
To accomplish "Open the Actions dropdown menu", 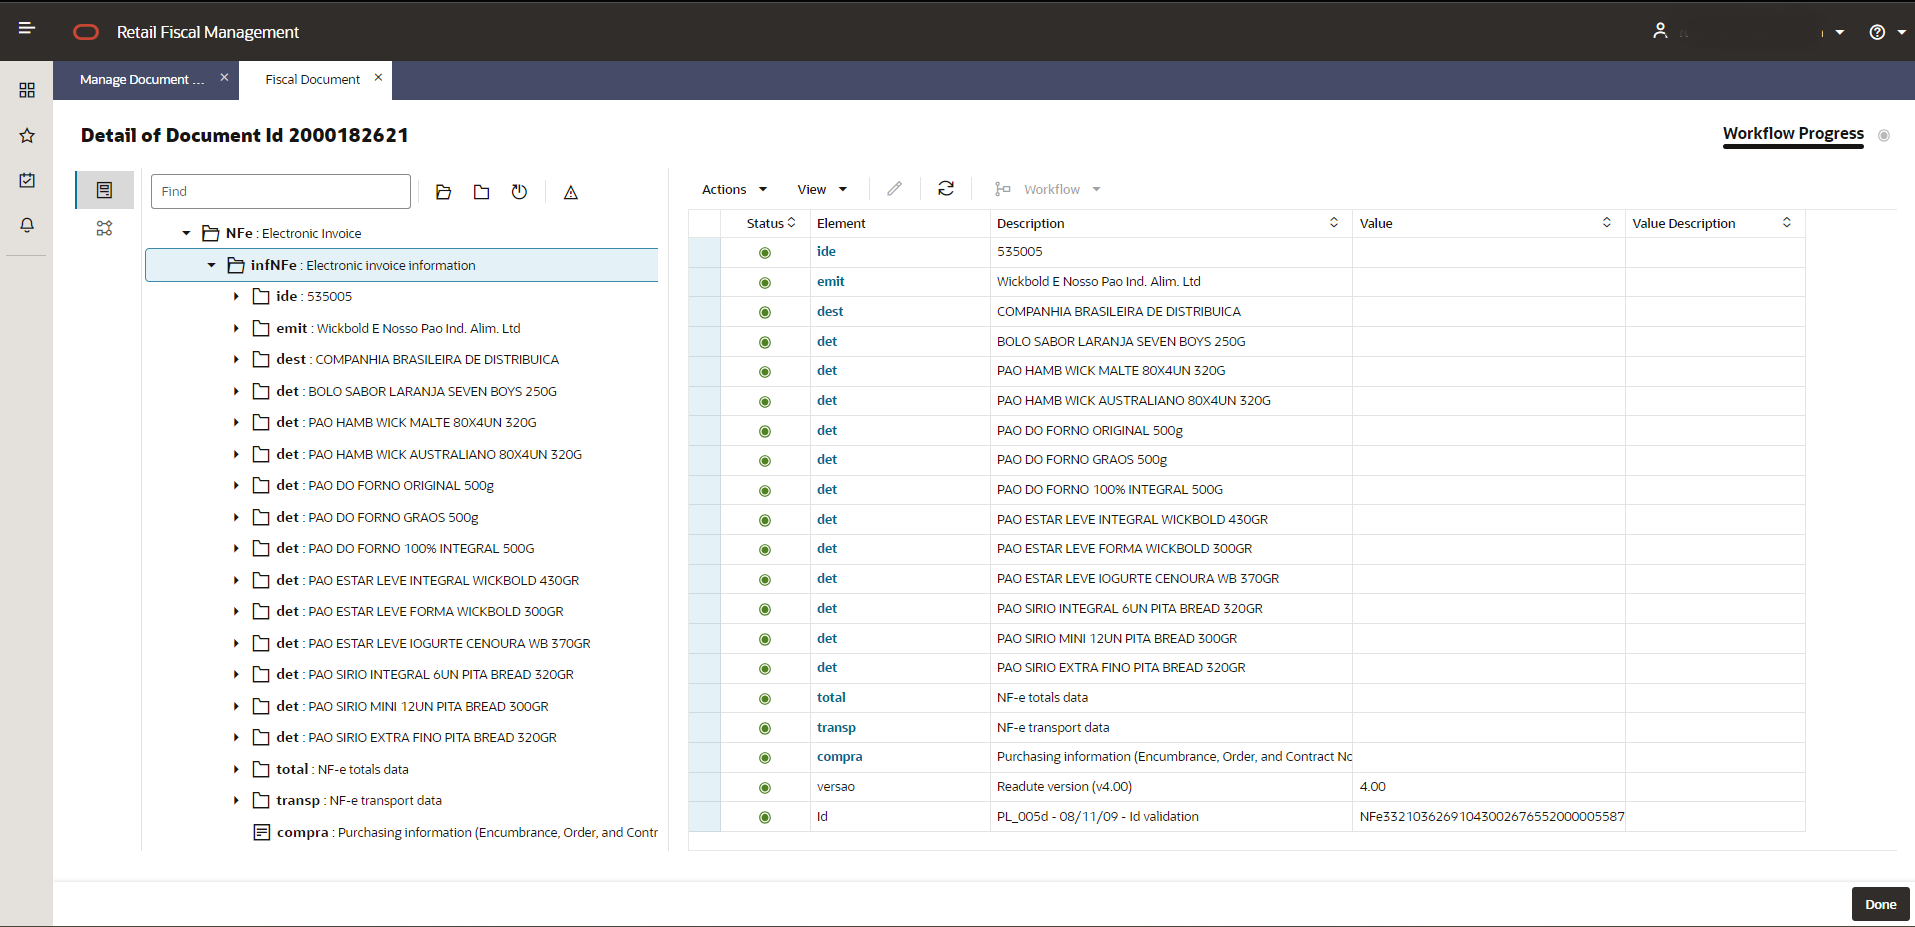I will tap(734, 189).
